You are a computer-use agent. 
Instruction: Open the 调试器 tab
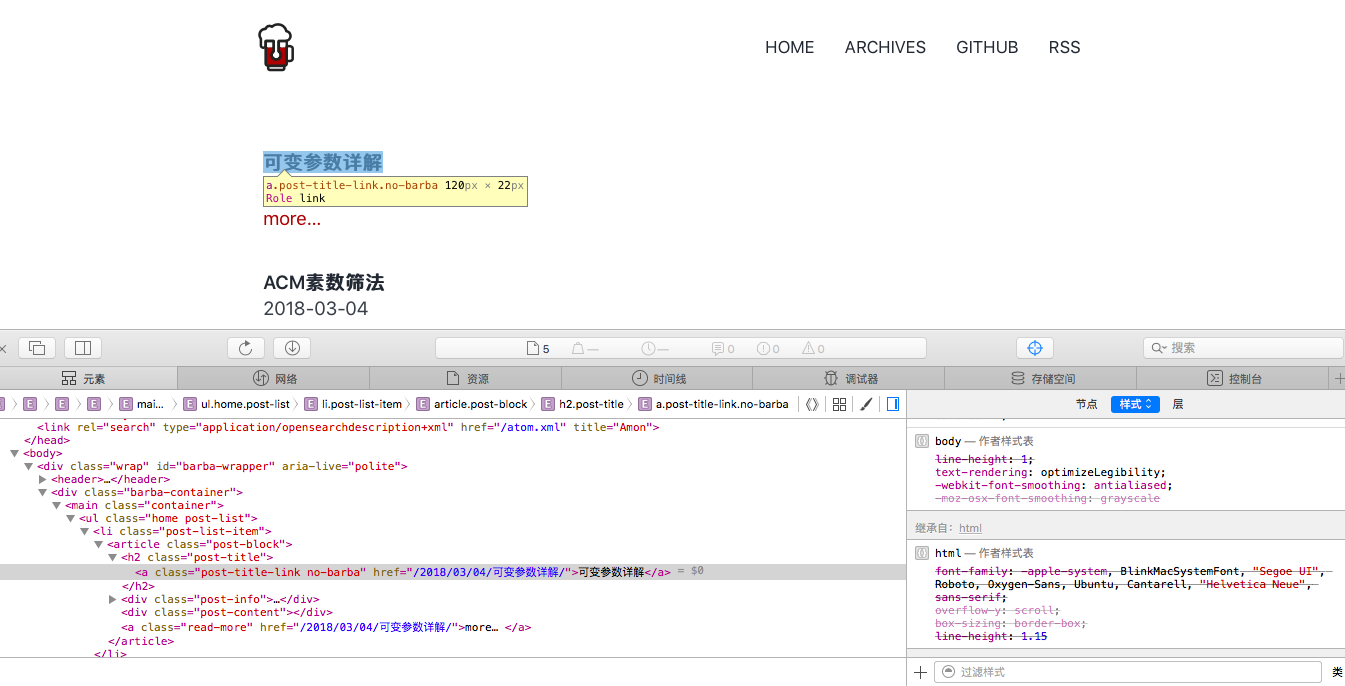click(849, 378)
